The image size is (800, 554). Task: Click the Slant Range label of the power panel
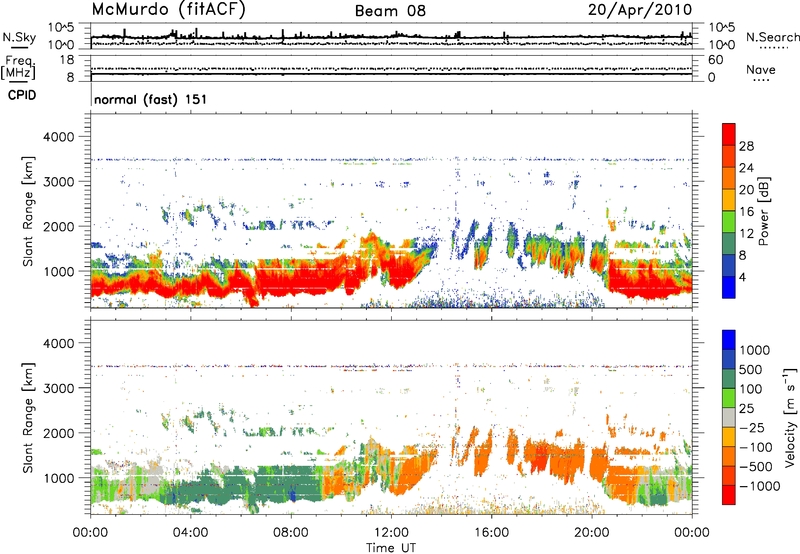tap(28, 211)
